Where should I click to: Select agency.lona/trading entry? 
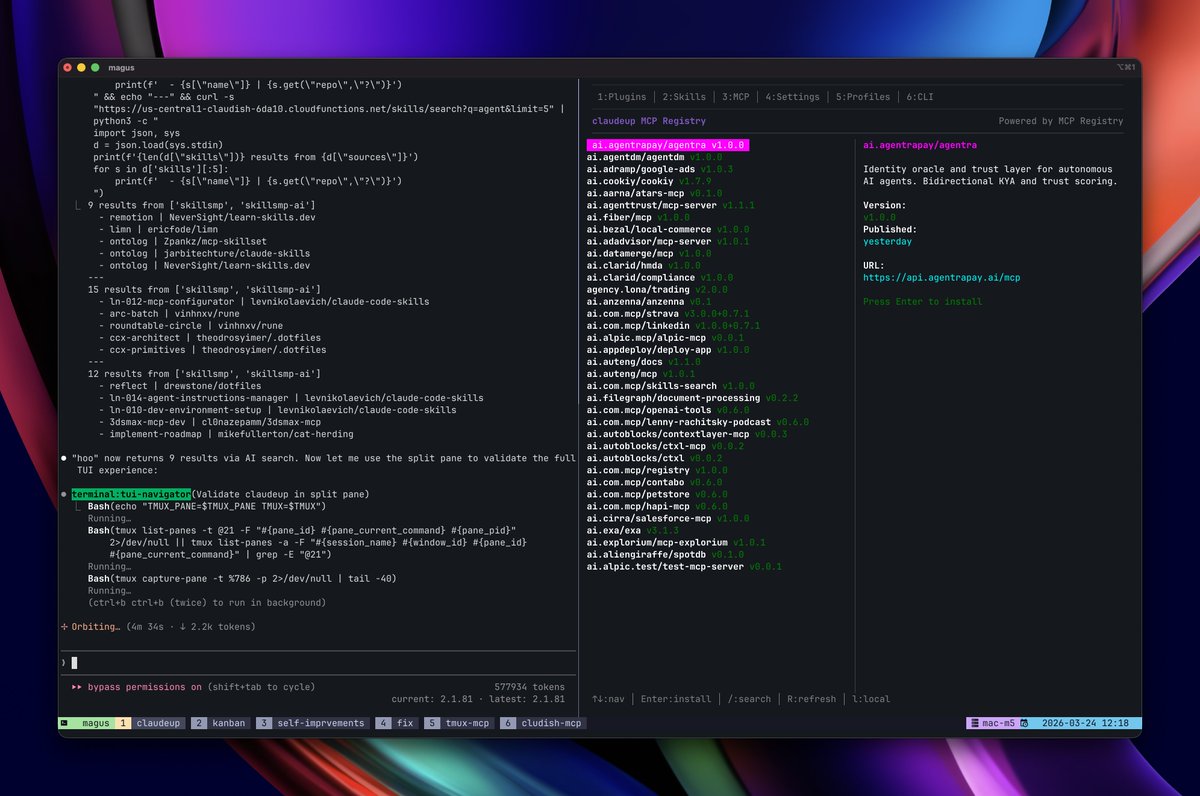tap(657, 289)
